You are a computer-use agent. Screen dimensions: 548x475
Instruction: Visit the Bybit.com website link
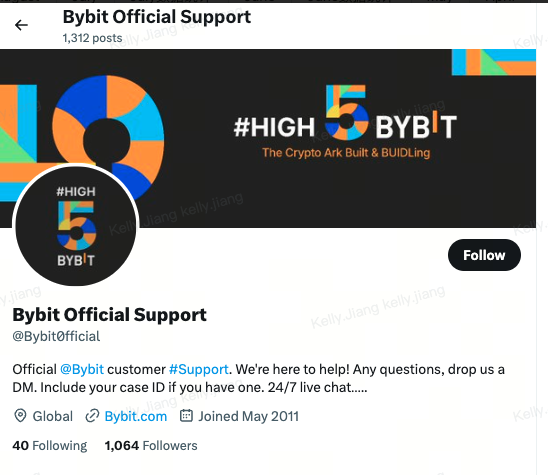tap(136, 416)
